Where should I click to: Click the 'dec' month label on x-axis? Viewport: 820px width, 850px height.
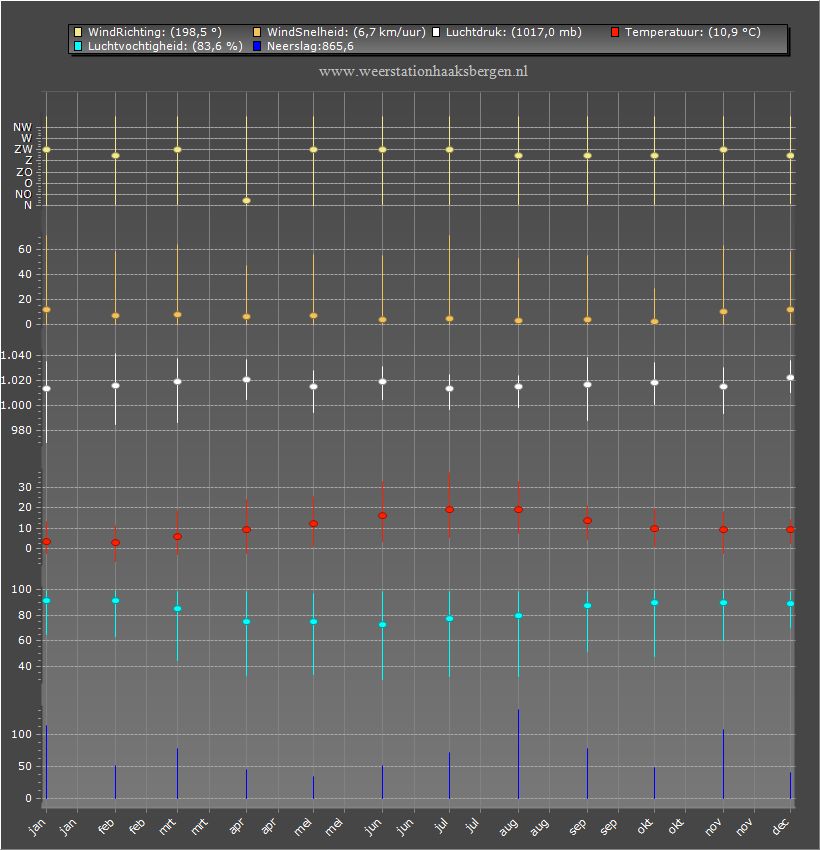tap(780, 826)
